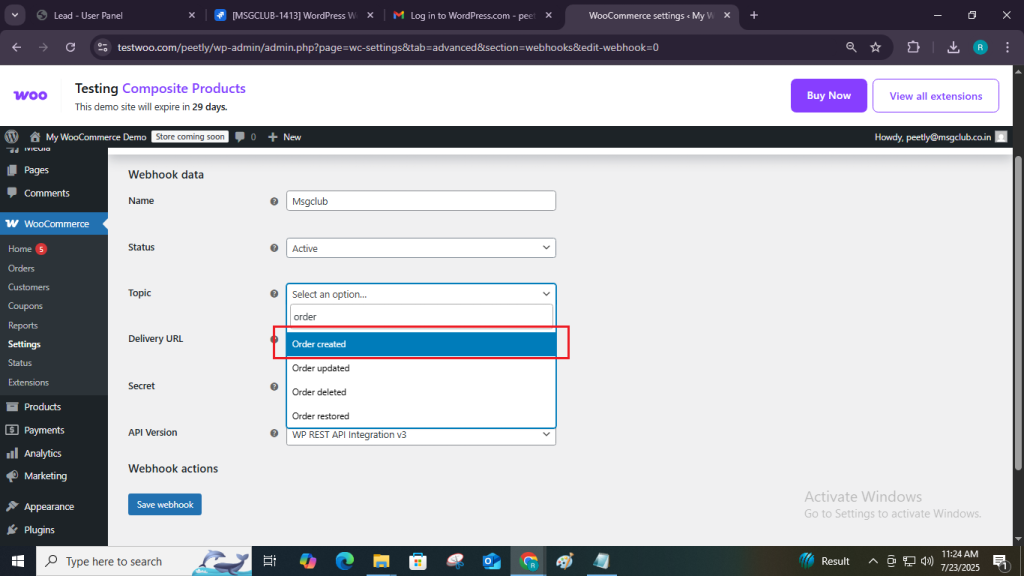Open My WooCommerce Demo site link
Image resolution: width=1024 pixels, height=576 pixels.
tap(88, 136)
